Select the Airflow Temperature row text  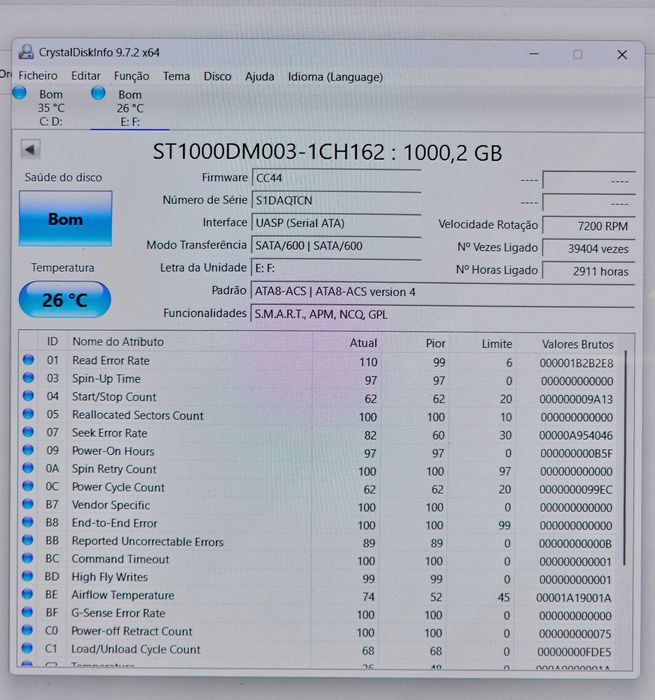pyautogui.click(x=122, y=595)
